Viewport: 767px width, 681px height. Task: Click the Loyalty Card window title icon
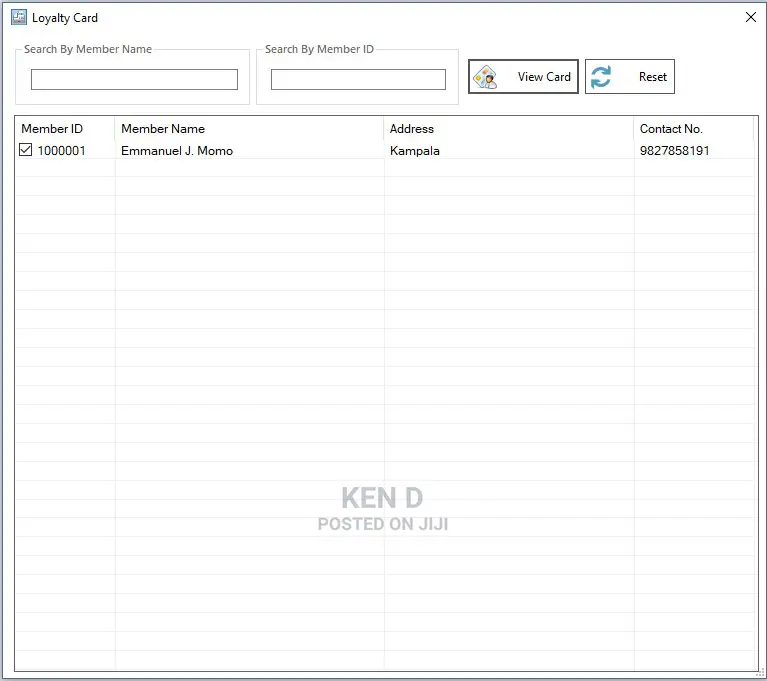coord(19,17)
